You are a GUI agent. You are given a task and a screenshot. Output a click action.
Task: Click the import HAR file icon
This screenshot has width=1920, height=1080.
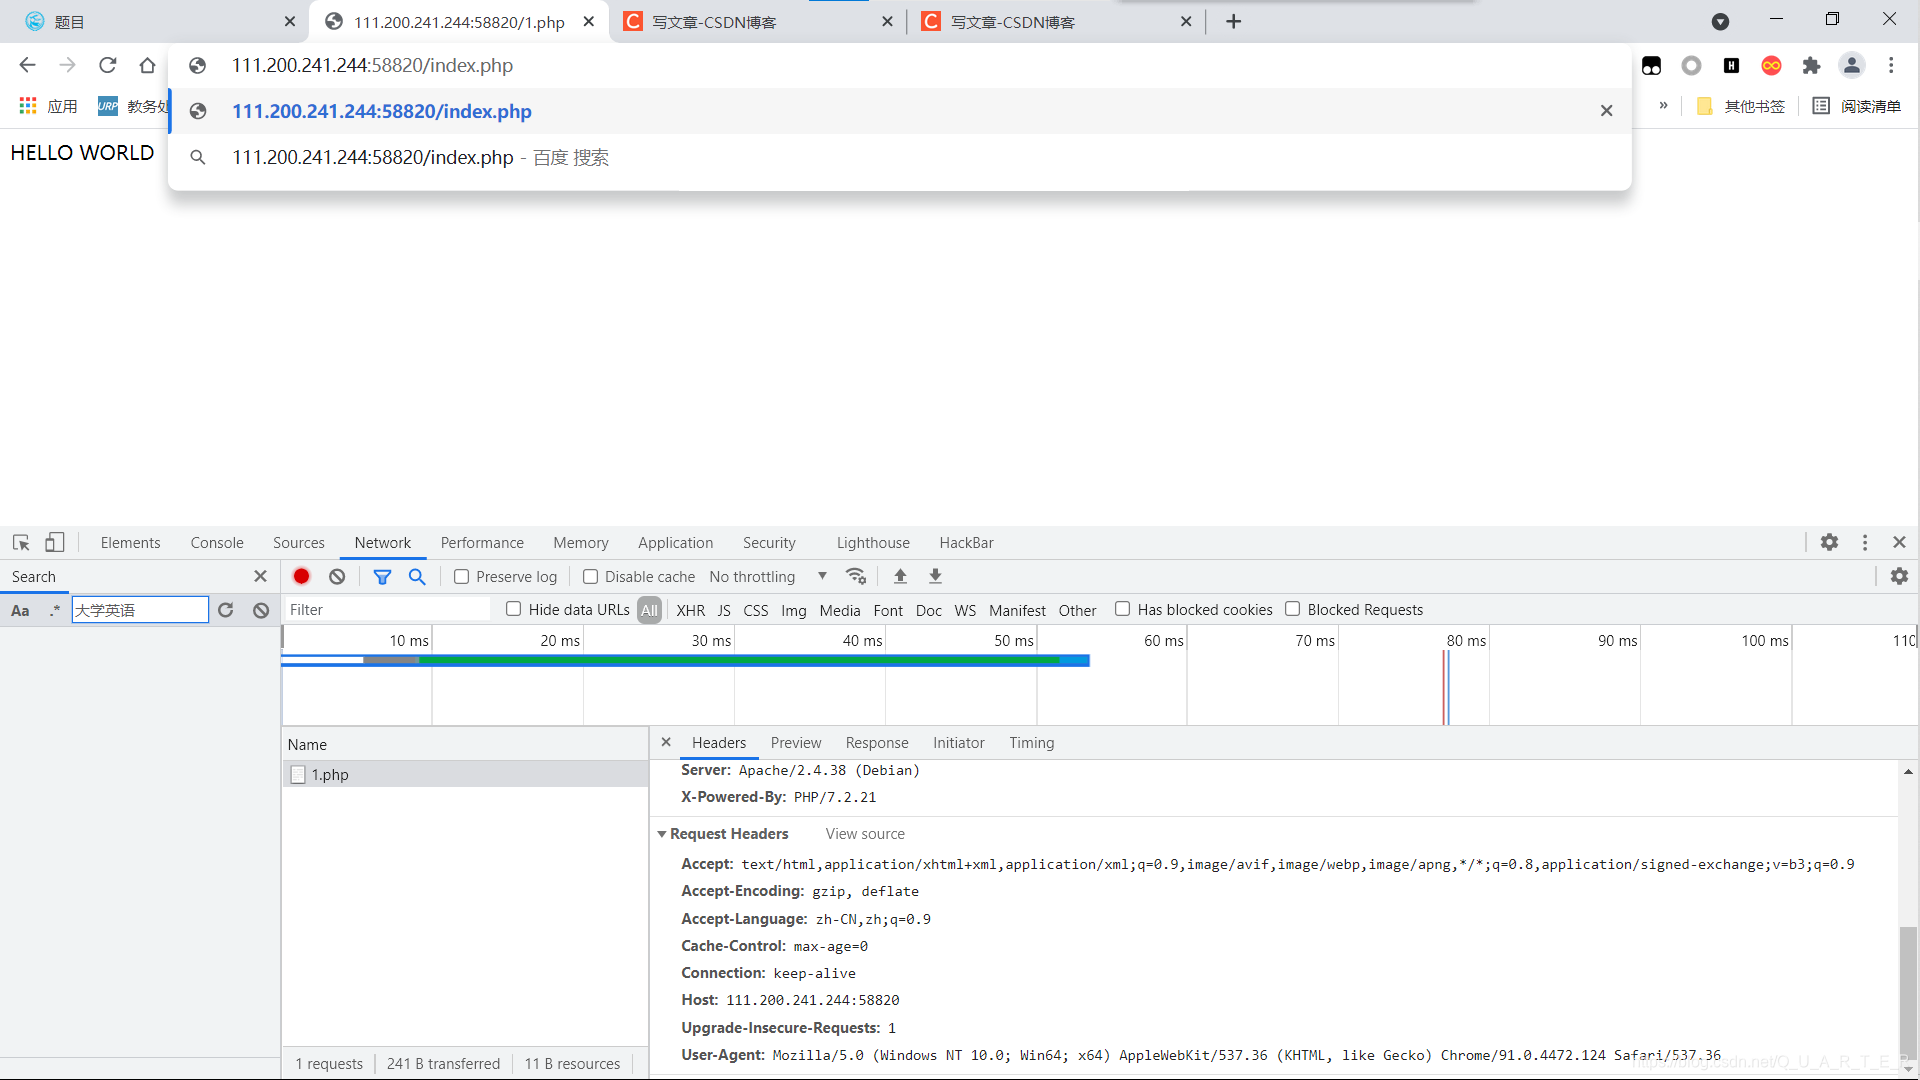(x=901, y=576)
